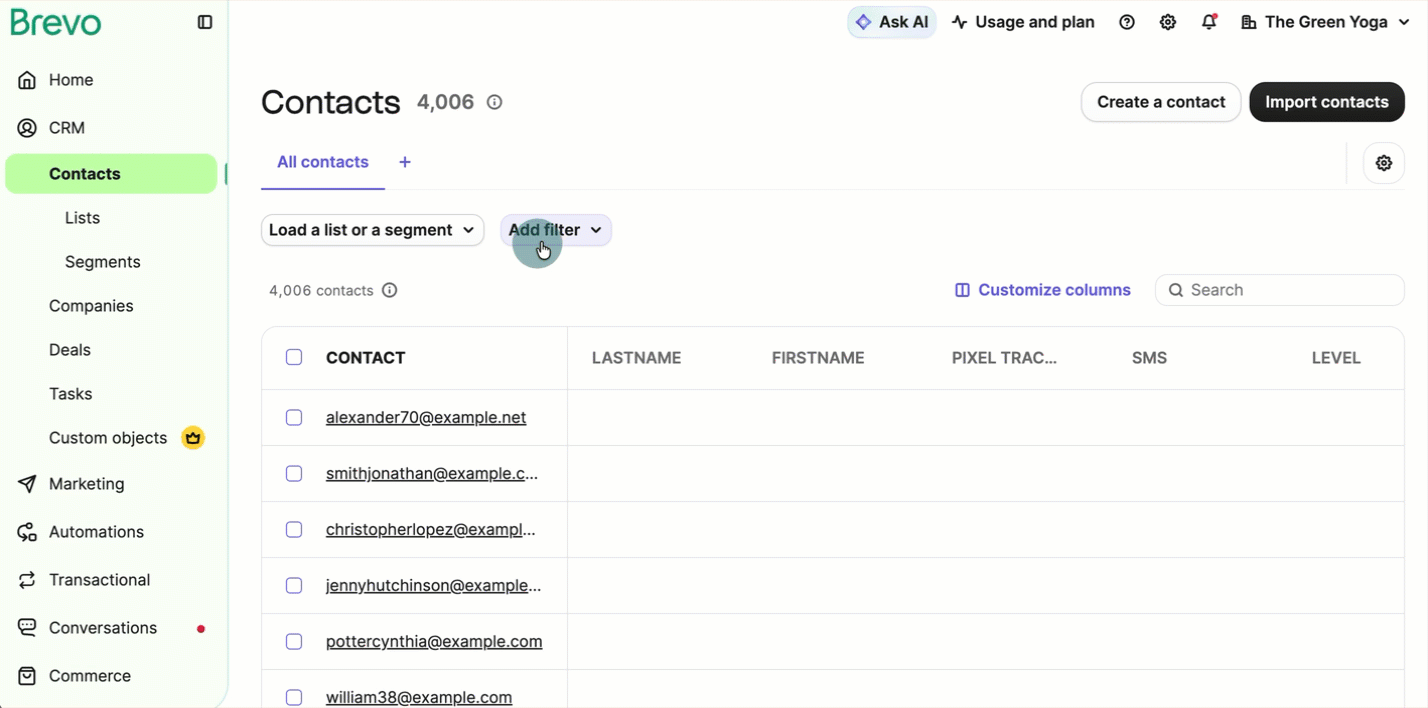Viewport: 1428px width, 708px height.
Task: Add a new view with plus icon
Action: click(405, 162)
